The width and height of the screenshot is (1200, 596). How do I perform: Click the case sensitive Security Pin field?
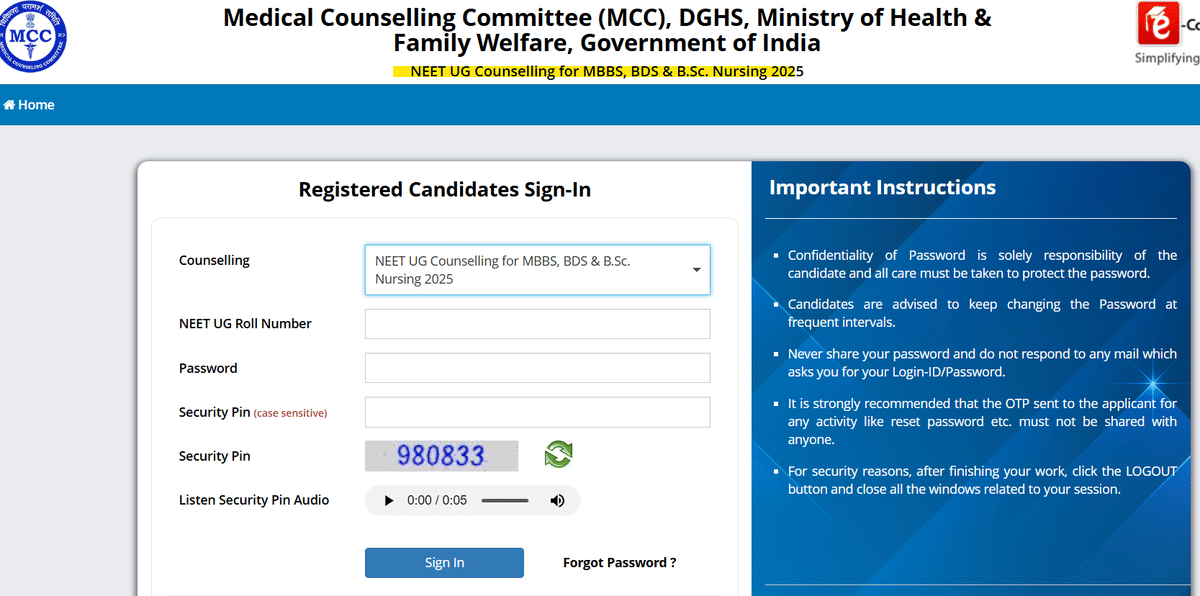point(537,411)
